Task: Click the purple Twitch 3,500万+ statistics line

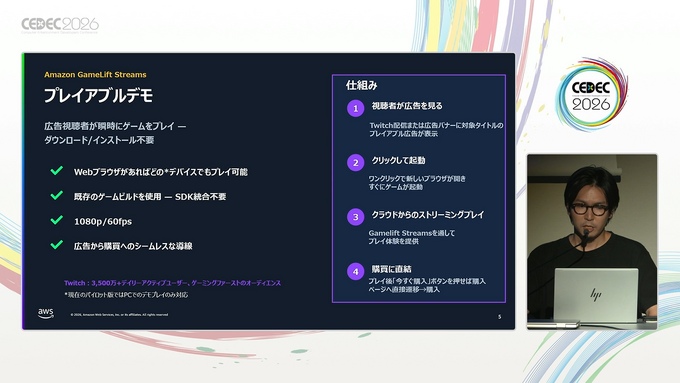Action: (x=173, y=283)
